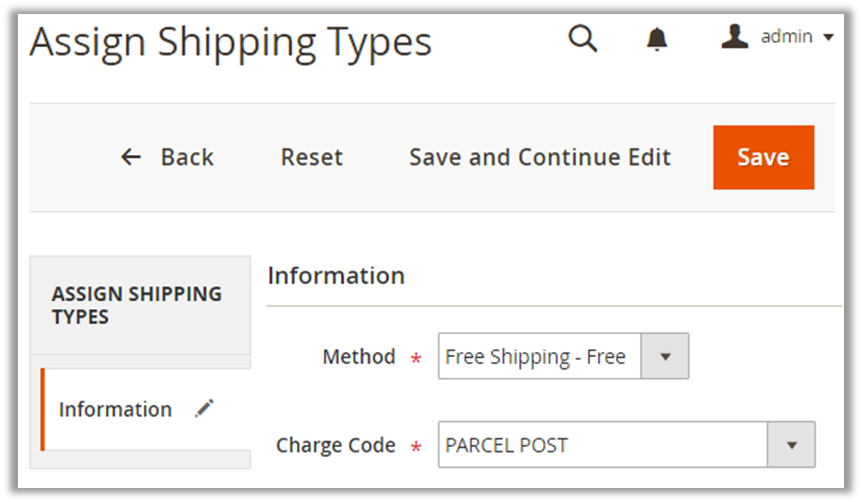Go back using the Back text
This screenshot has width=862, height=502.
tap(187, 157)
